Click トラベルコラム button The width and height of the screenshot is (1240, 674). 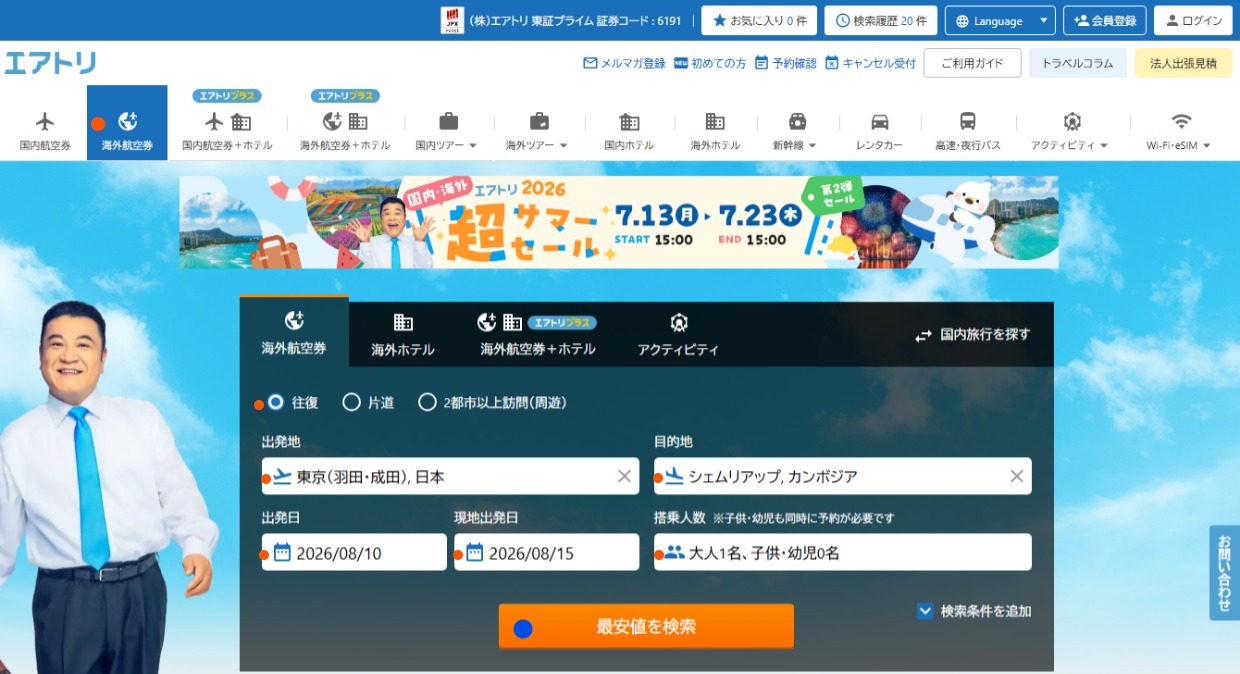pyautogui.click(x=1077, y=63)
